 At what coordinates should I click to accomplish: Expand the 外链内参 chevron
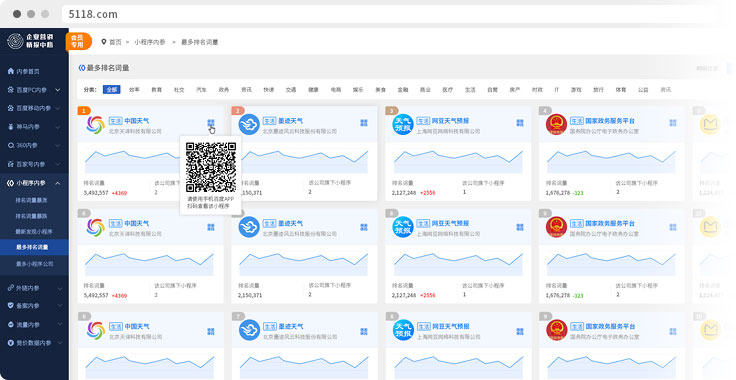pyautogui.click(x=60, y=288)
